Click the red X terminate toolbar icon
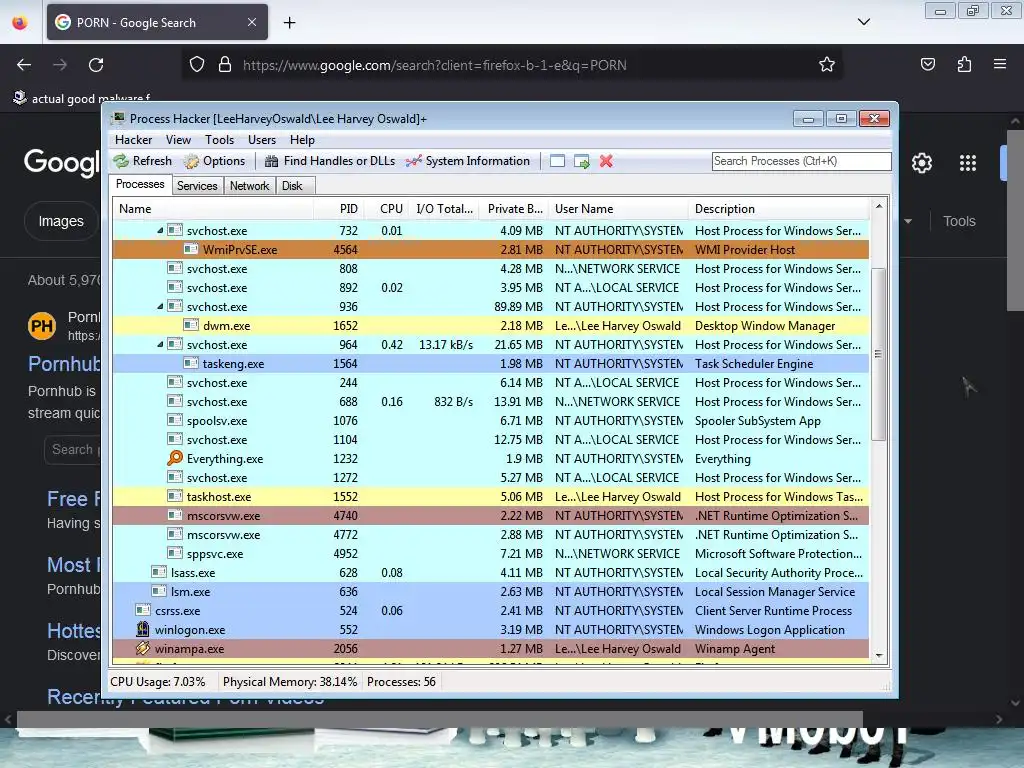 [606, 161]
